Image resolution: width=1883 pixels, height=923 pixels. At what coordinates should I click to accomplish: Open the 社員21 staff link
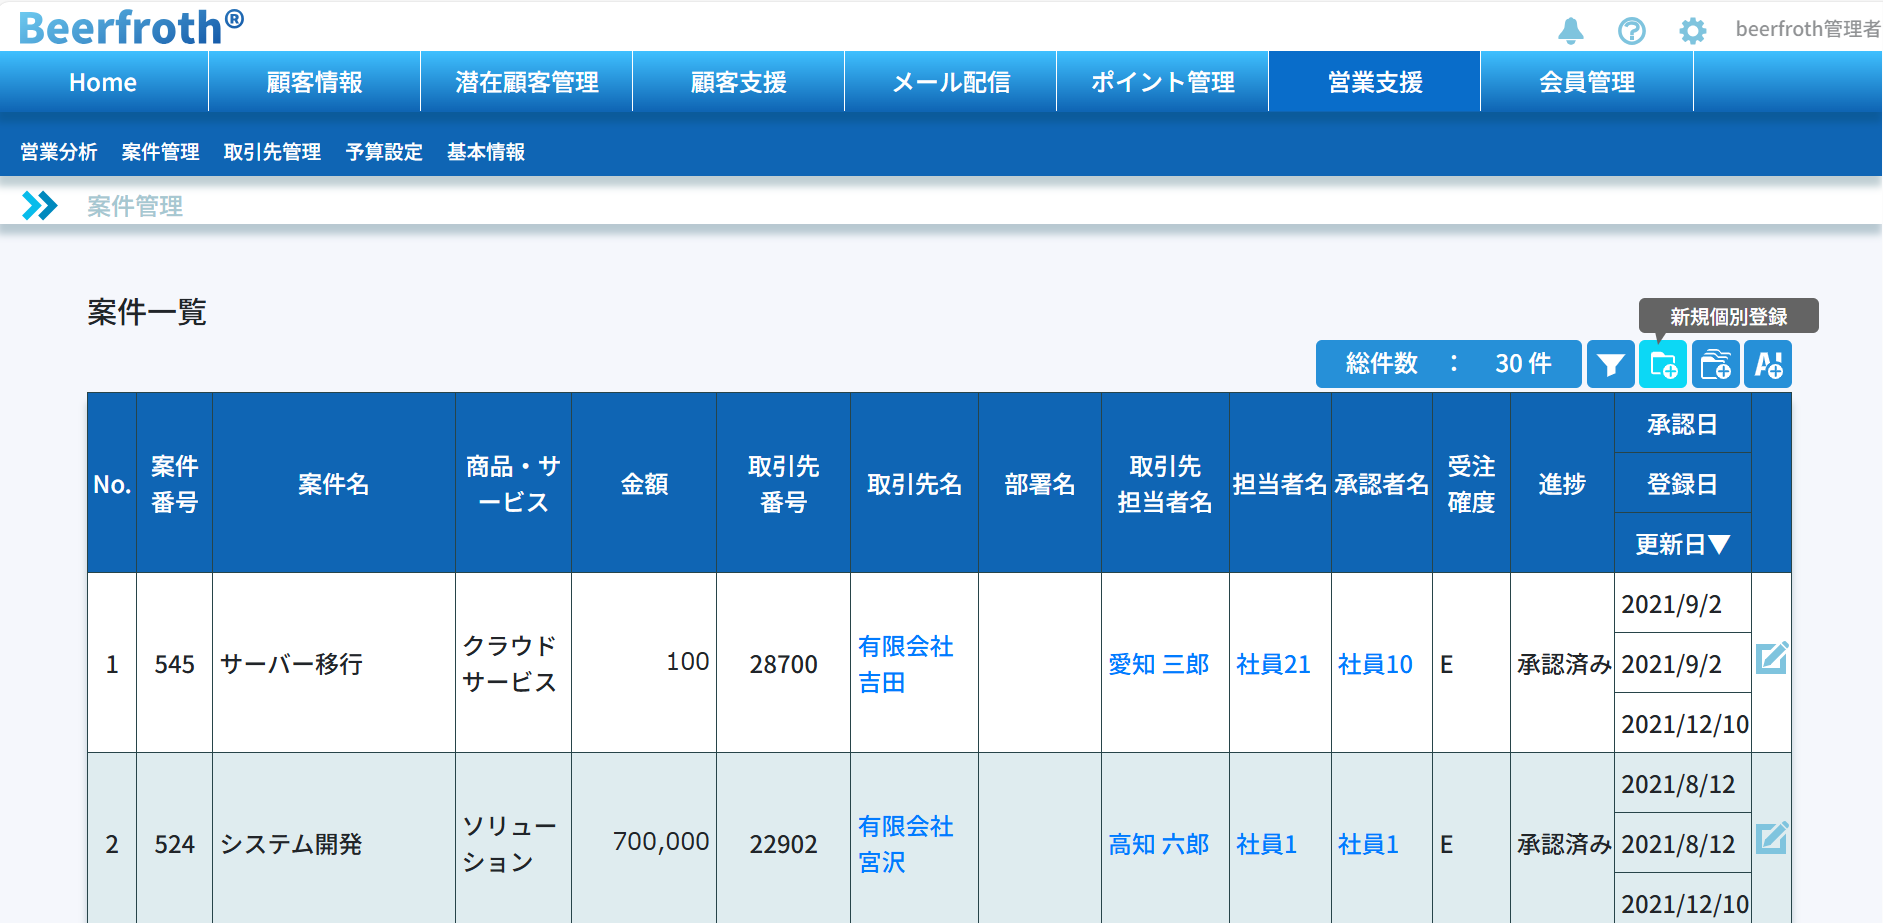click(x=1273, y=664)
